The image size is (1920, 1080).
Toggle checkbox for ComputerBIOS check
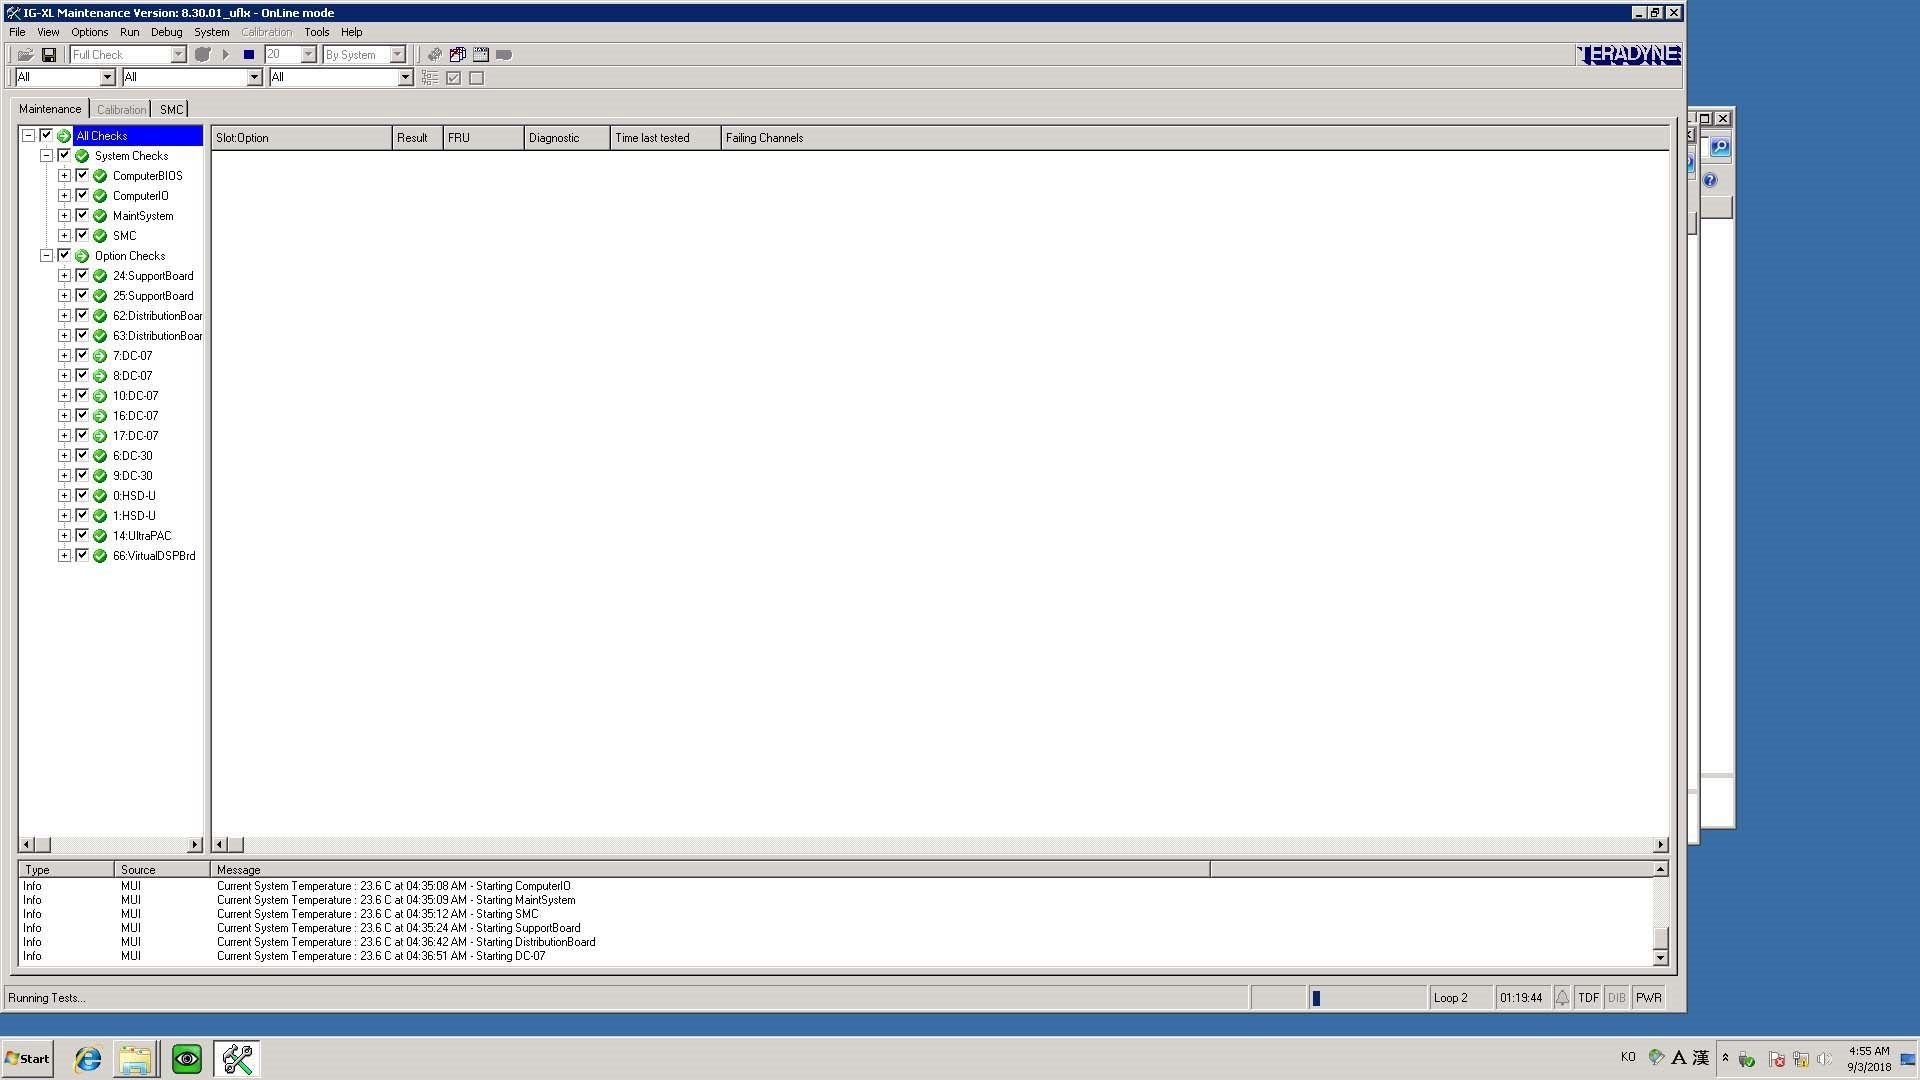click(83, 175)
